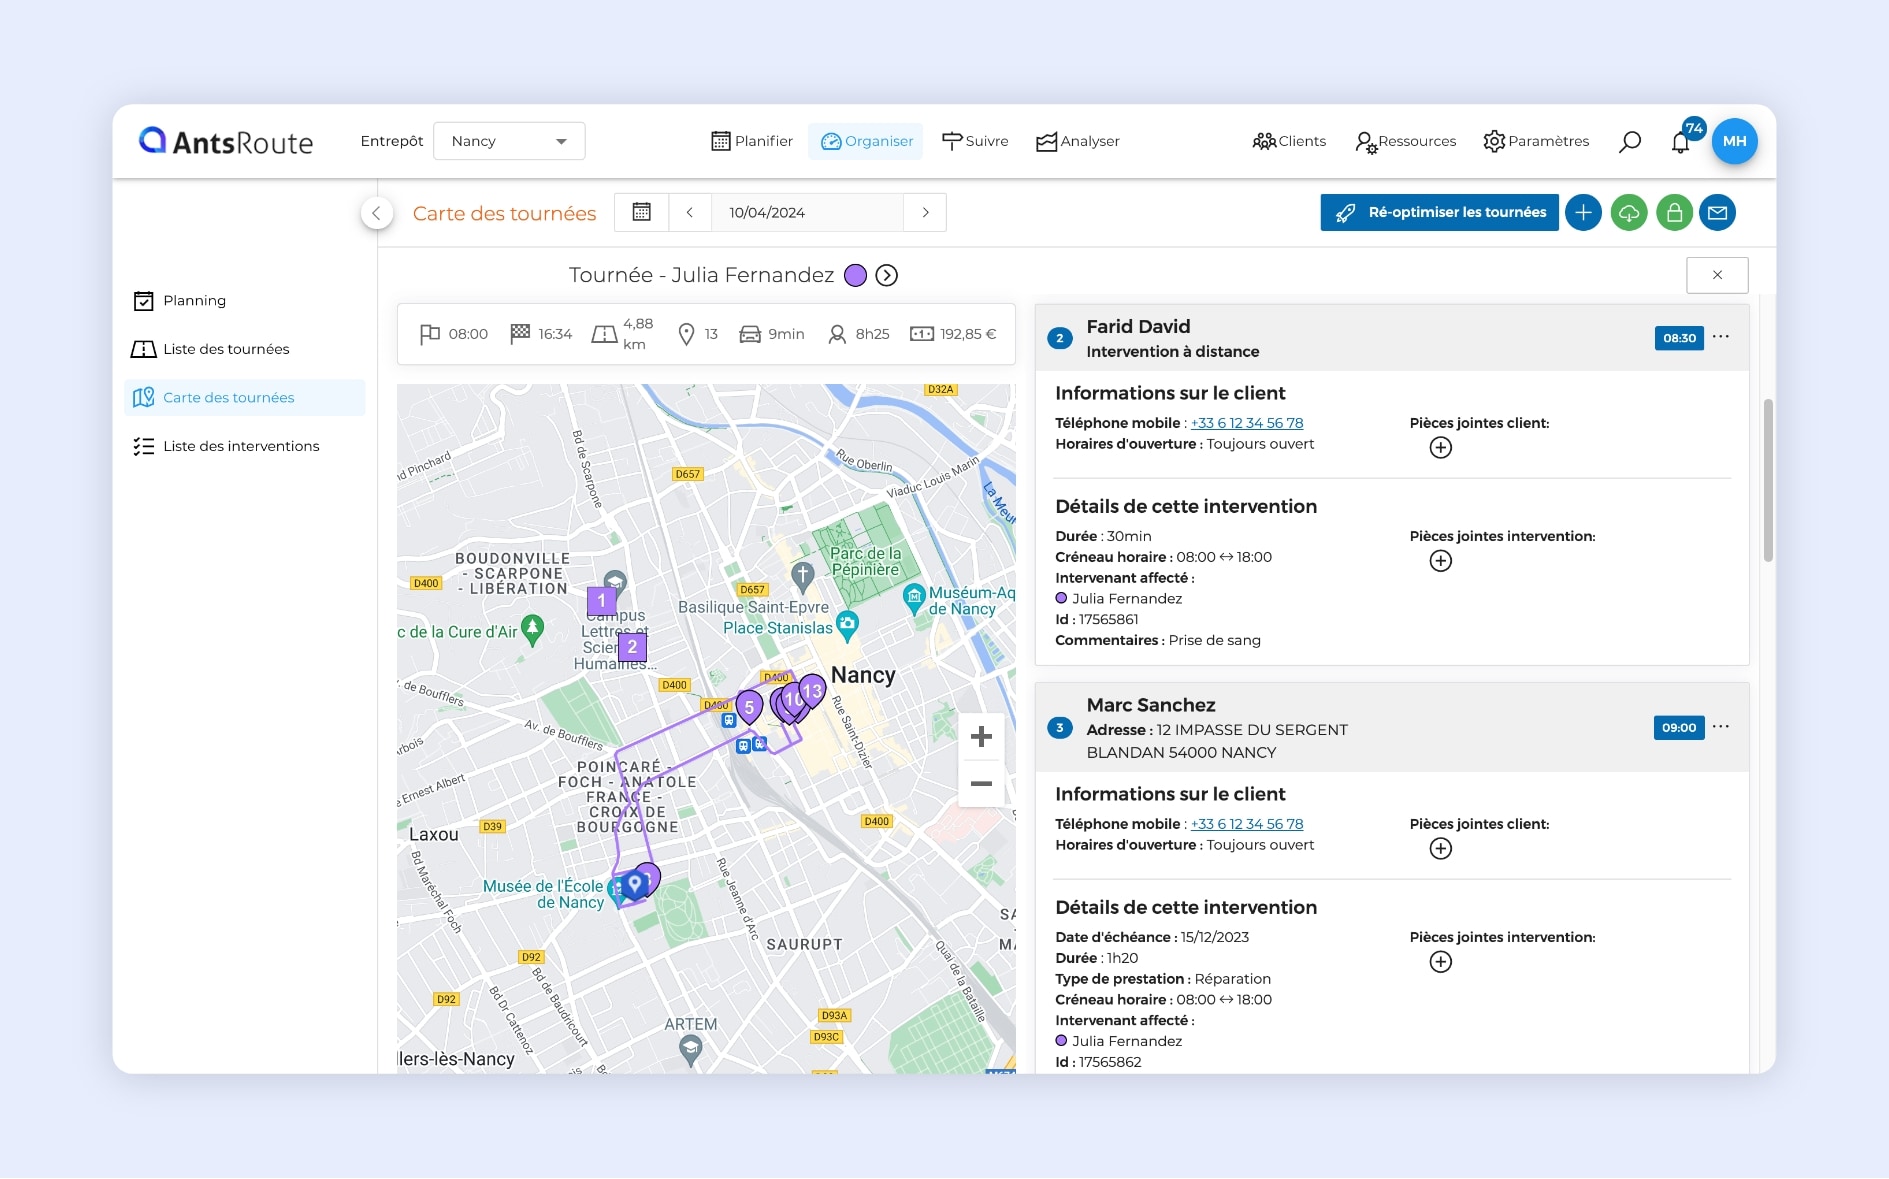
Task: Click the notifications bell icon
Action: 1680,142
